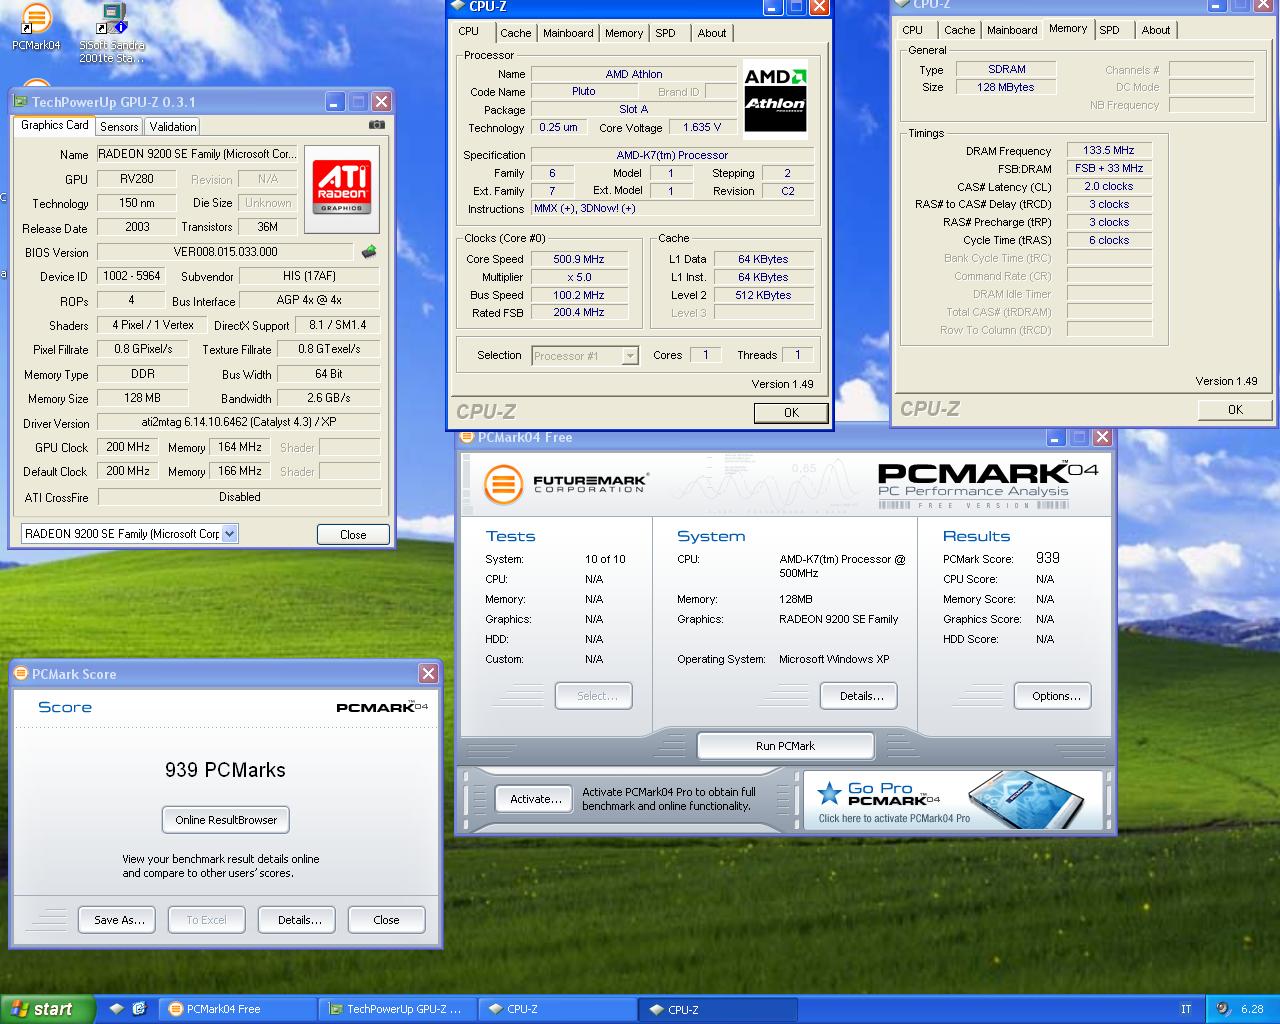Screen dimensions: 1280x1024
Task: Click Close in the PCMark Score dialog
Action: point(386,920)
